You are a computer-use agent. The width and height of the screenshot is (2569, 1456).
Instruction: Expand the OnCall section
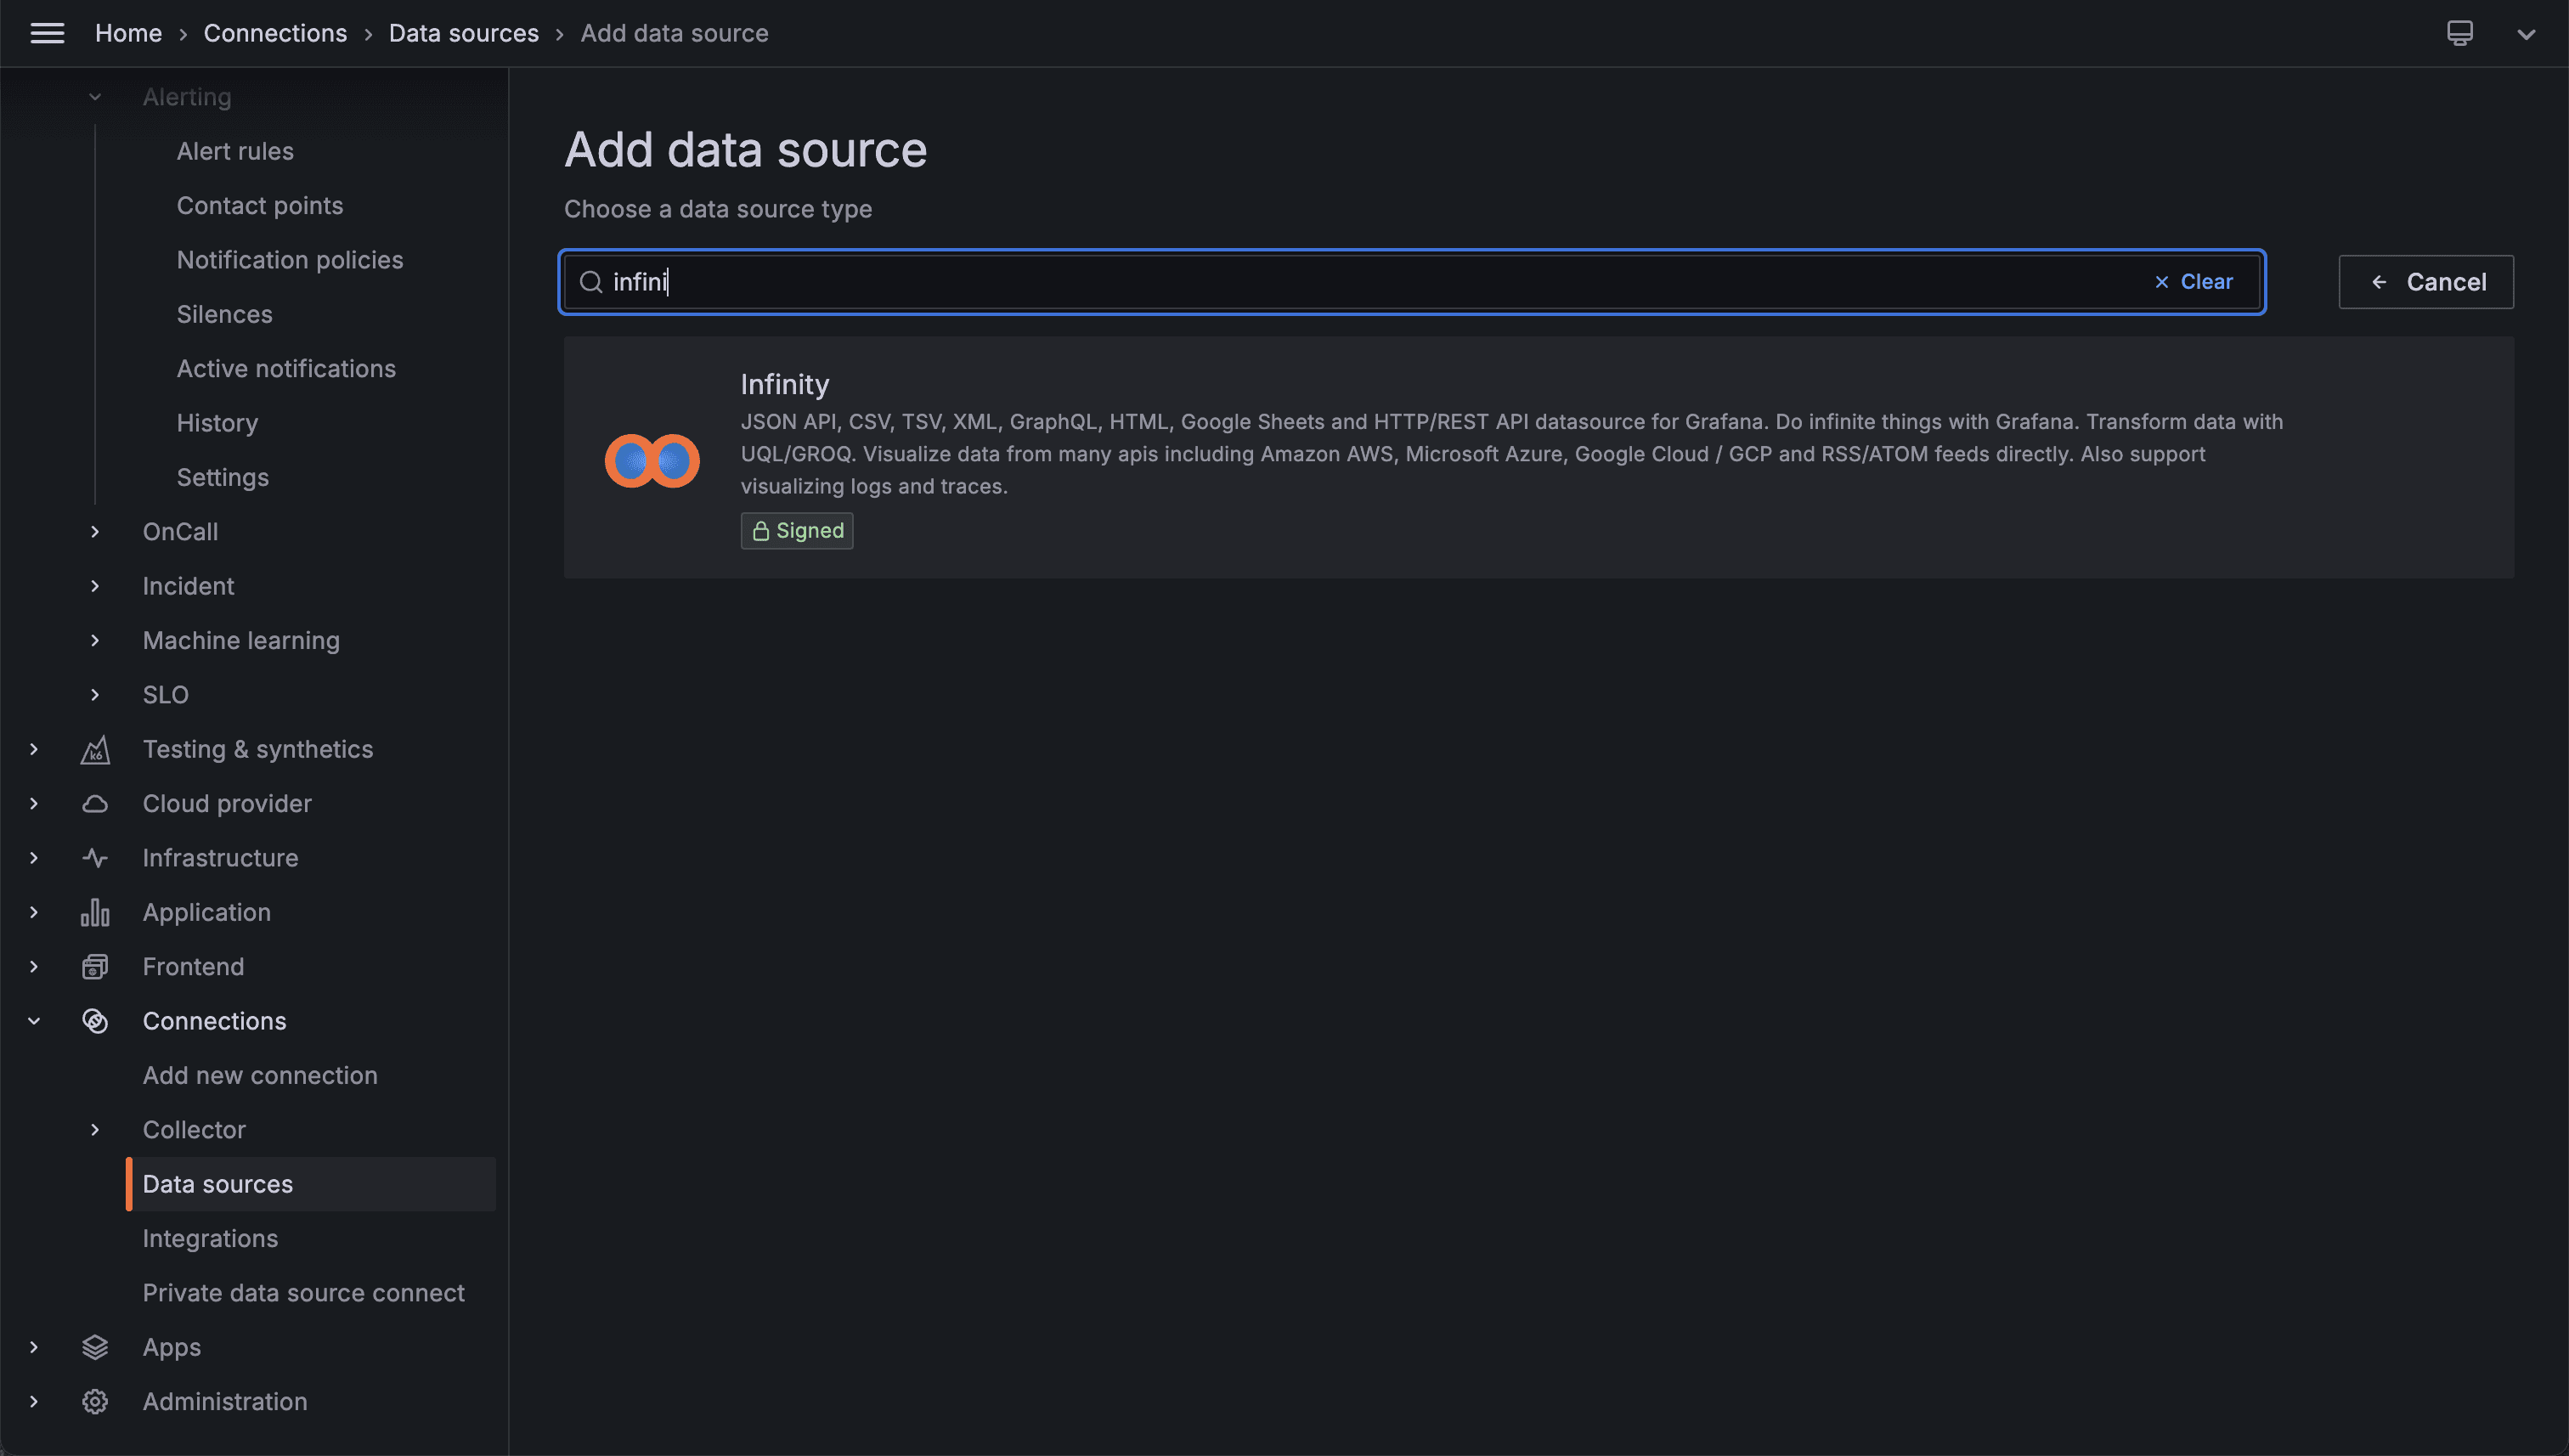tap(95, 532)
